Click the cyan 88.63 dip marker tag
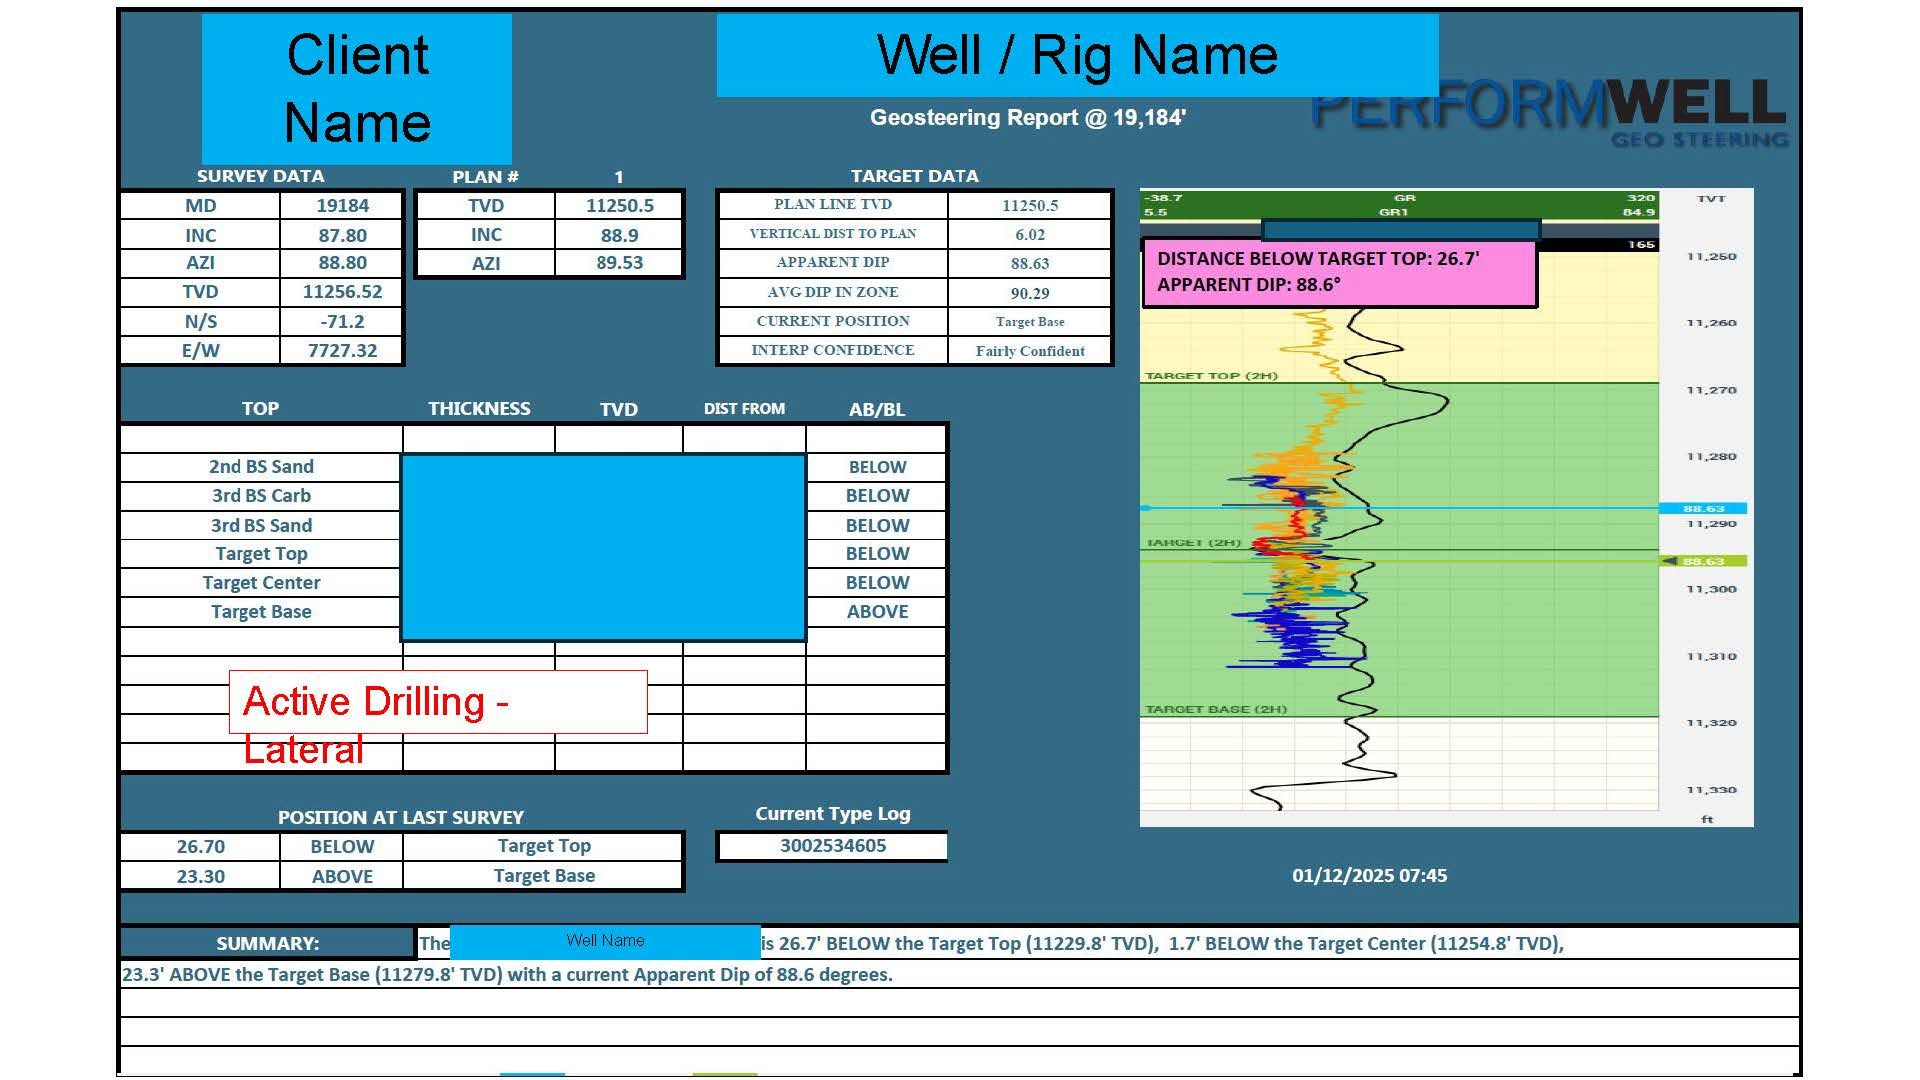The image size is (1920, 1080). point(1702,508)
